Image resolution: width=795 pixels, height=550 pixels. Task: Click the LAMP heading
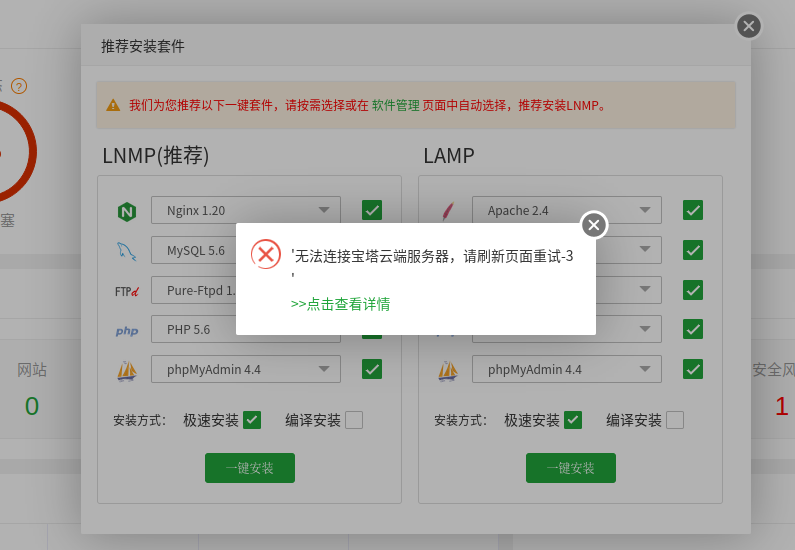(x=449, y=156)
